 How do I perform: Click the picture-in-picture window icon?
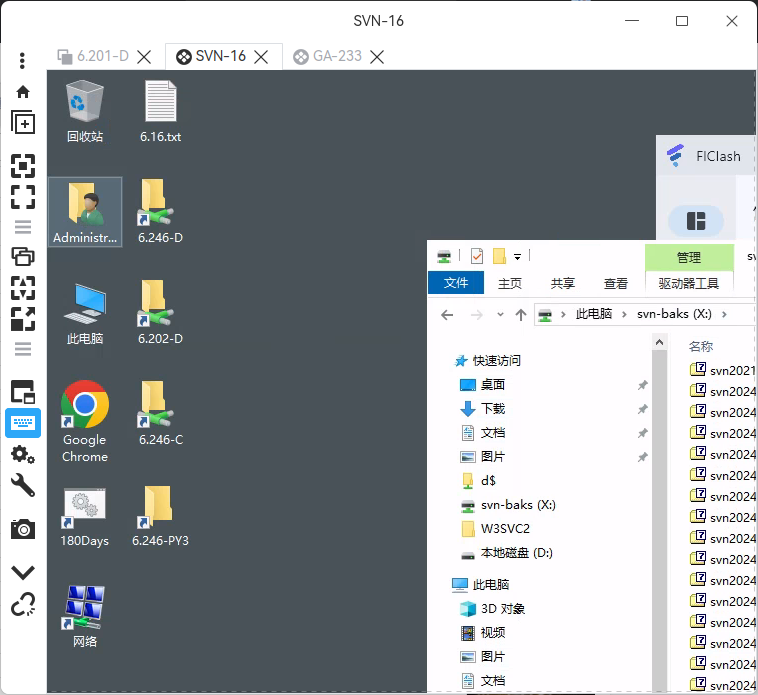(x=23, y=391)
